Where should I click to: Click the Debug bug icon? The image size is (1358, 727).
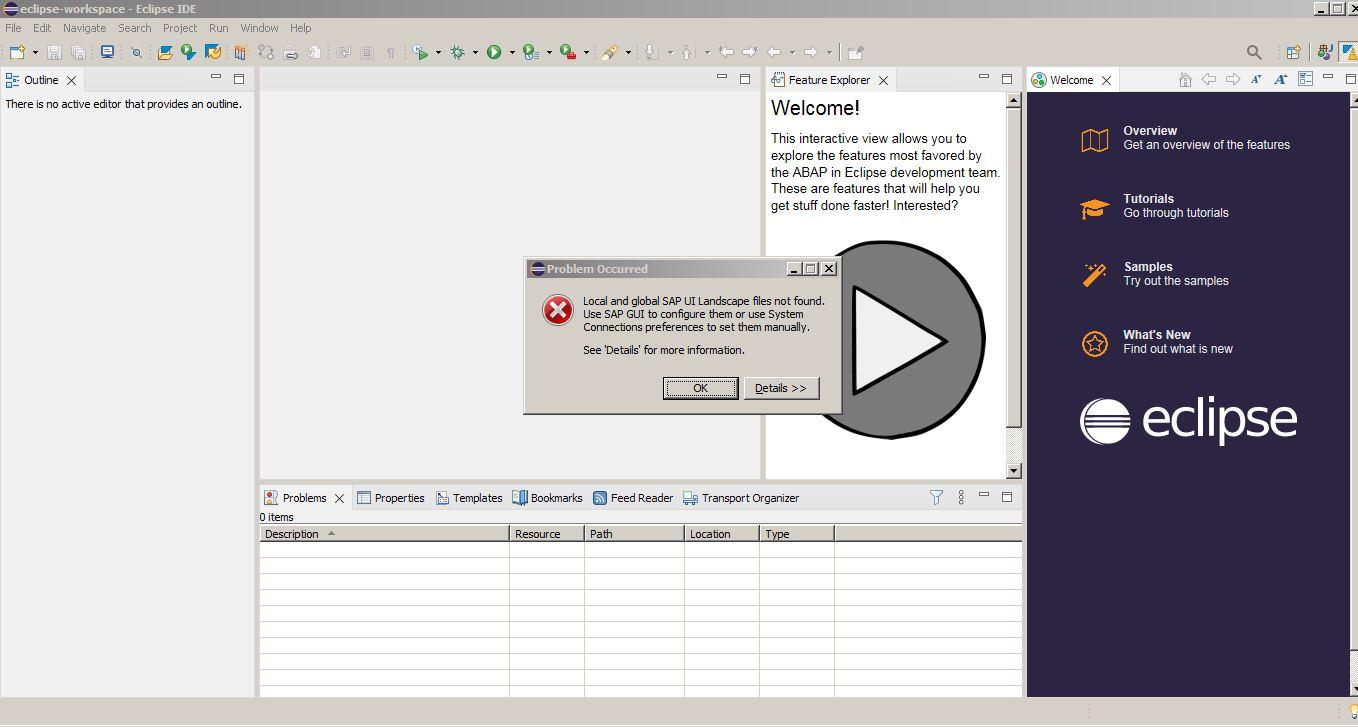coord(458,52)
